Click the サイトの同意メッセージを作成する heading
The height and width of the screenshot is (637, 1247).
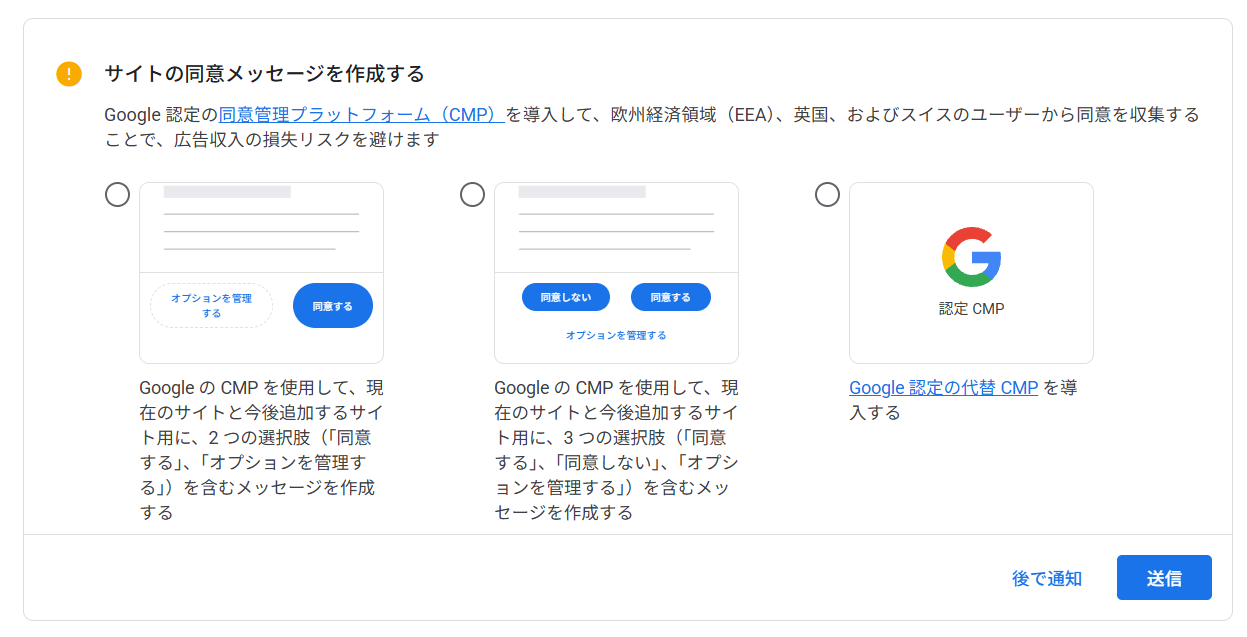coord(265,74)
